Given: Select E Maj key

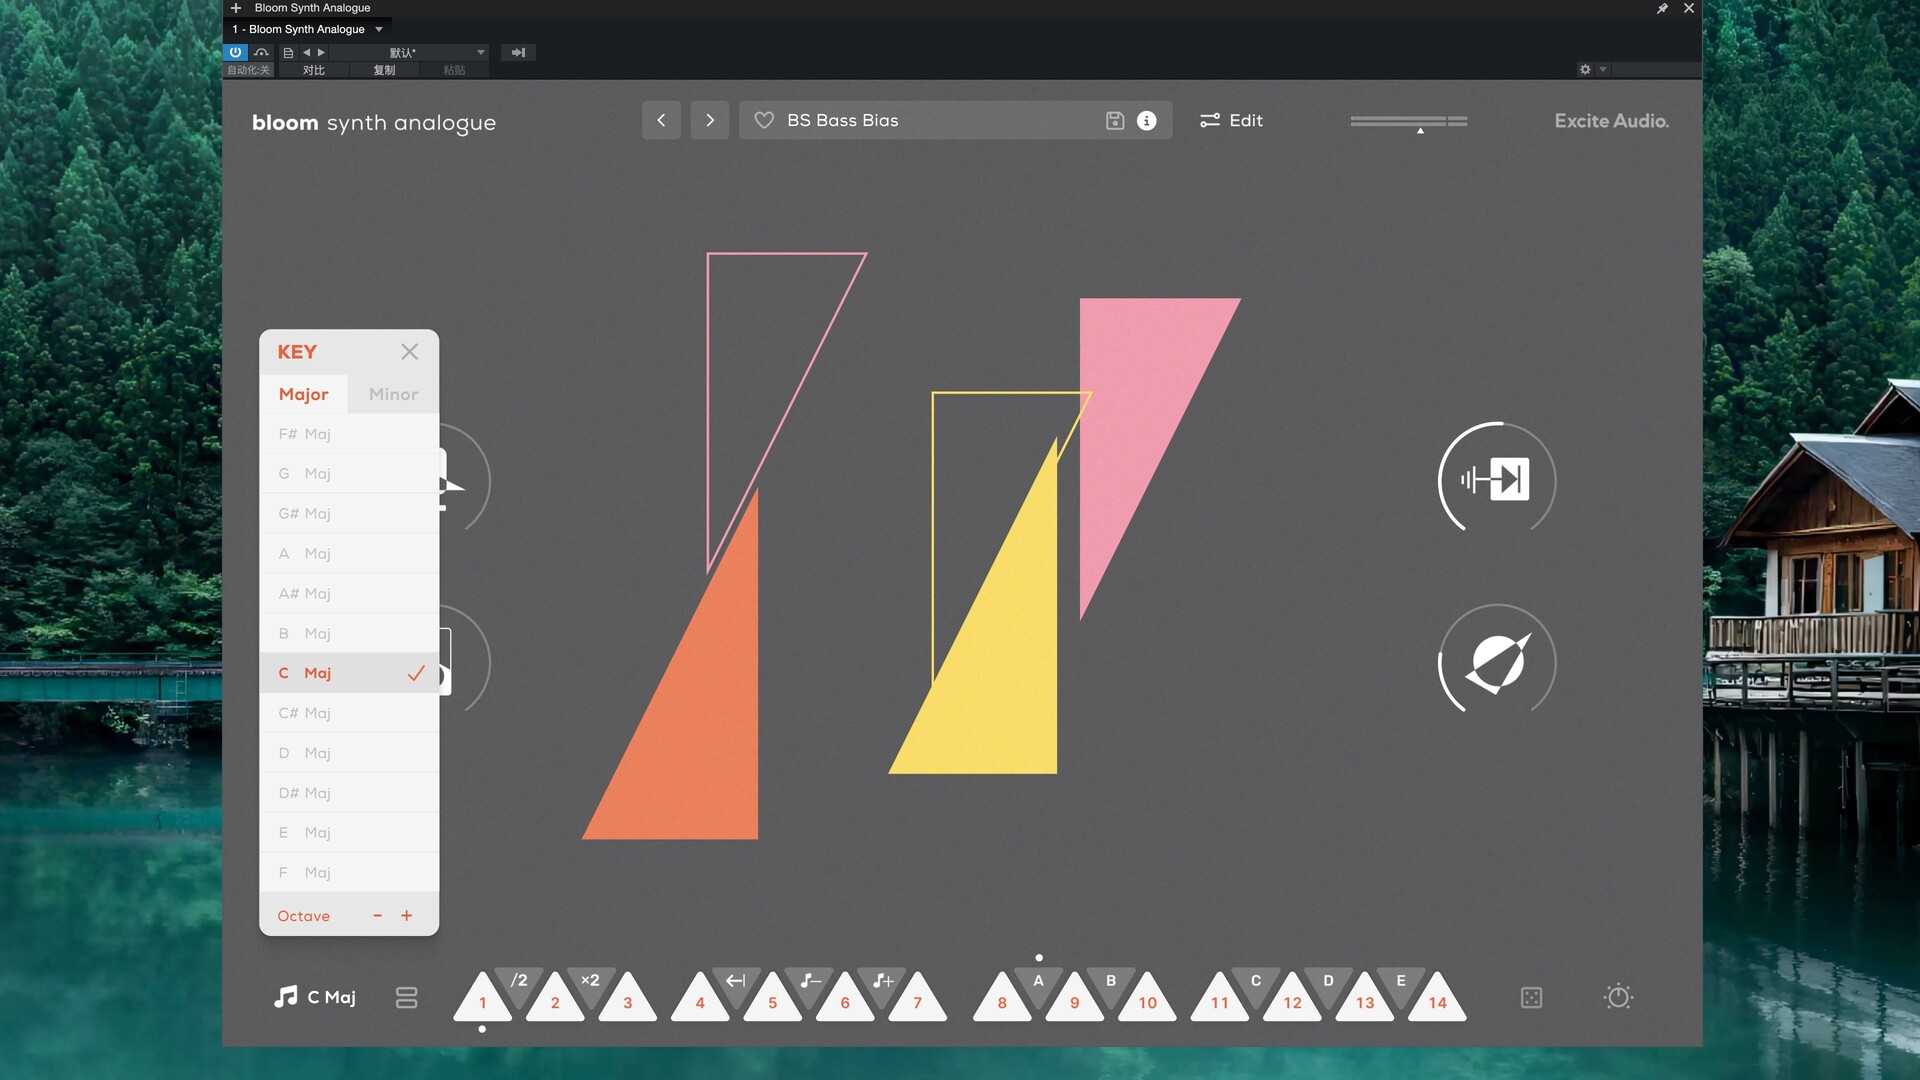Looking at the screenshot, I should pyautogui.click(x=349, y=833).
